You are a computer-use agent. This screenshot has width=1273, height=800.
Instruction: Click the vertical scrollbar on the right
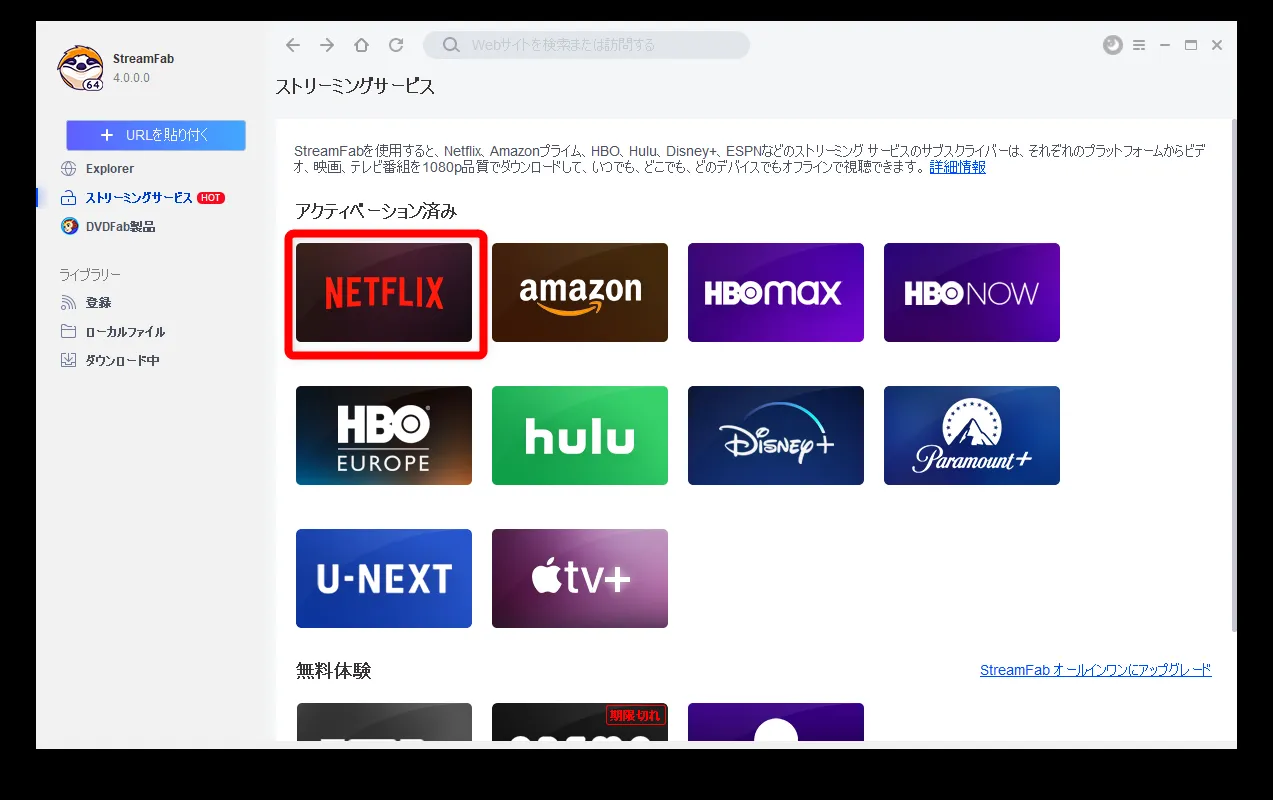(1234, 375)
